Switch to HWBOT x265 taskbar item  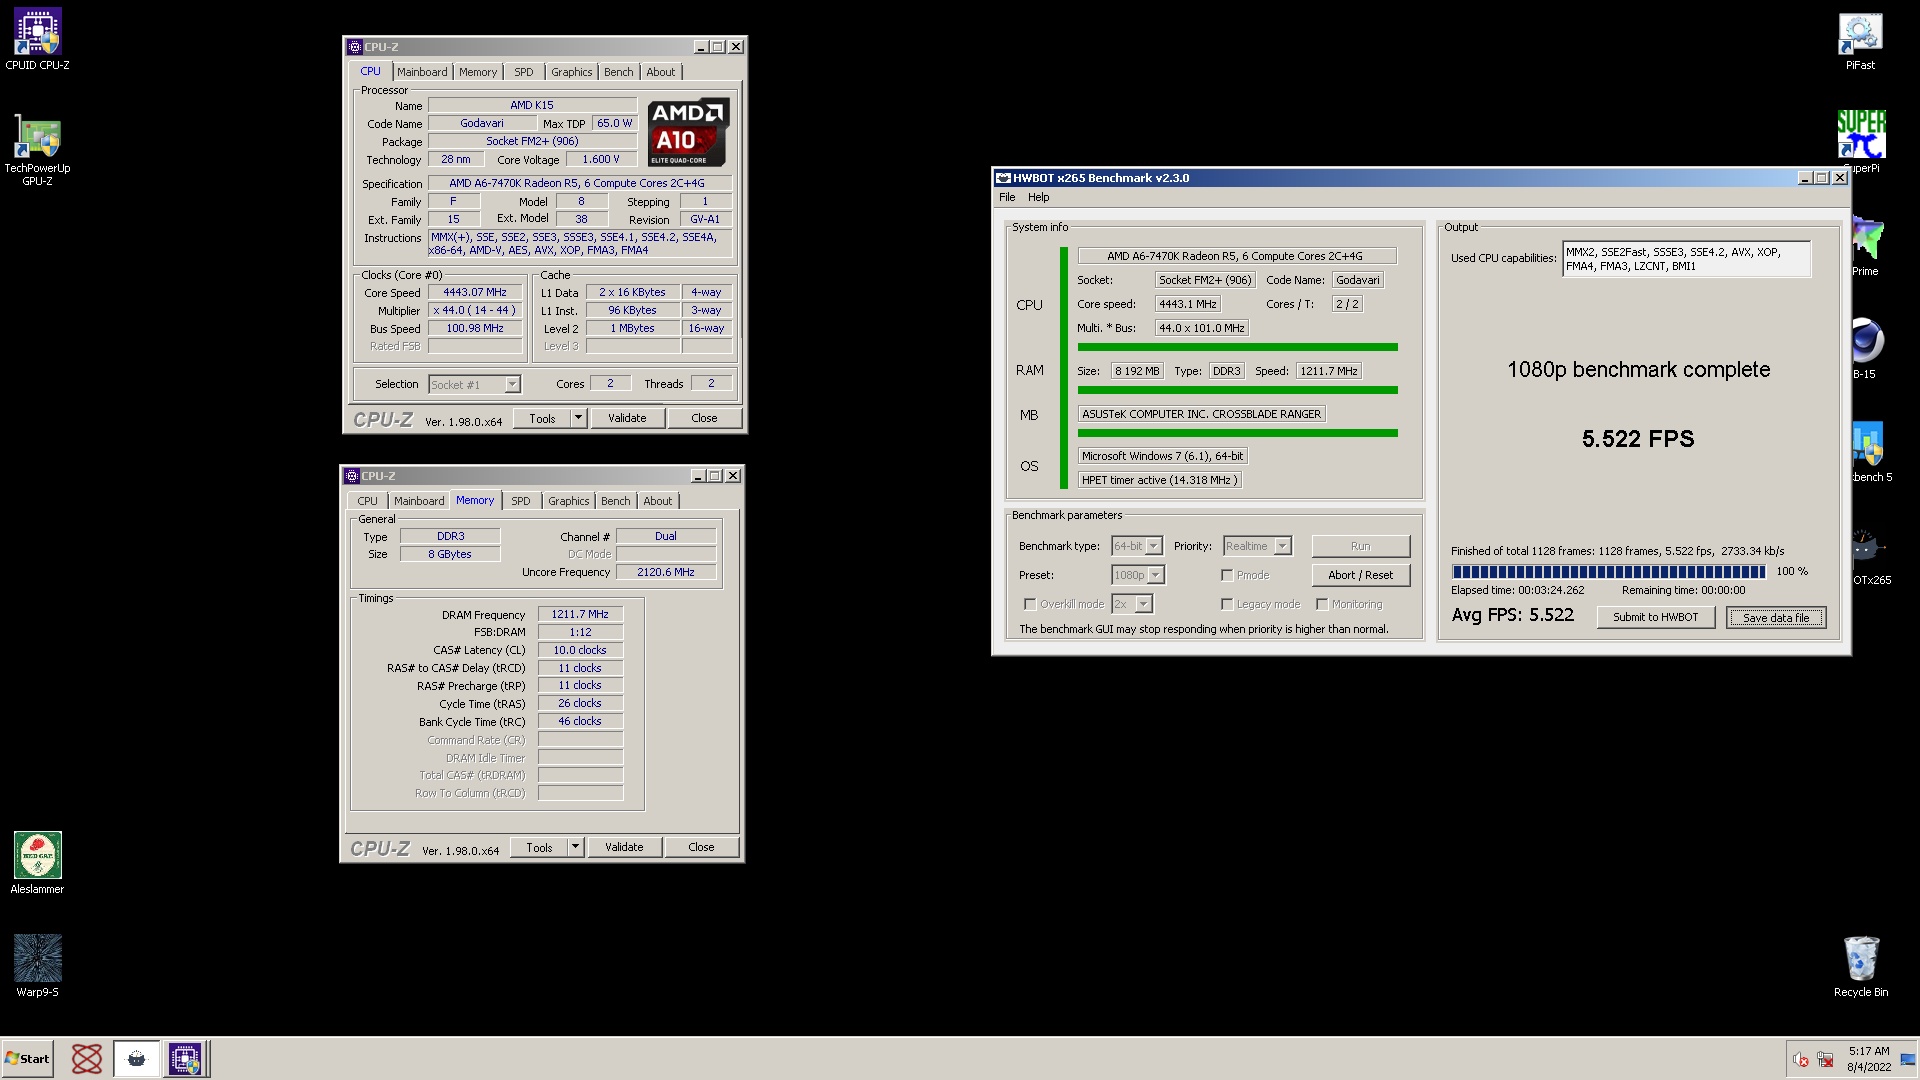coord(136,1058)
